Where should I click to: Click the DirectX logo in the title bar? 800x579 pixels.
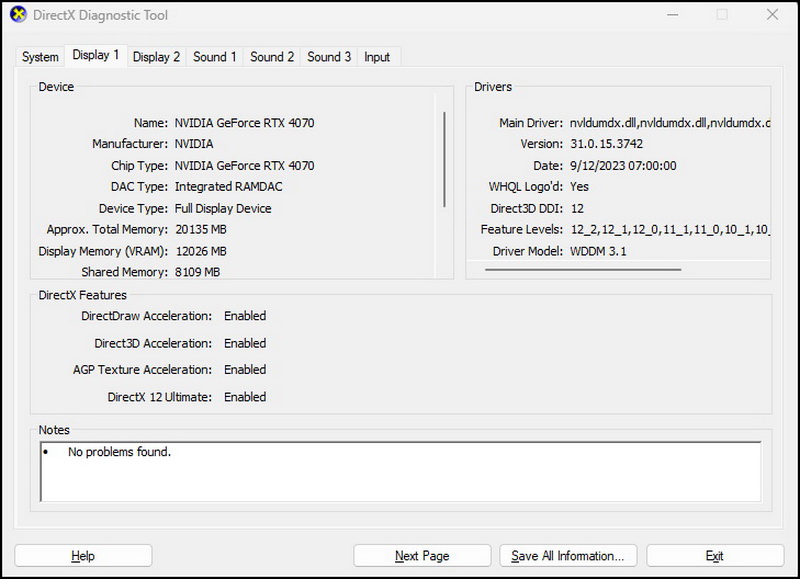[x=18, y=15]
